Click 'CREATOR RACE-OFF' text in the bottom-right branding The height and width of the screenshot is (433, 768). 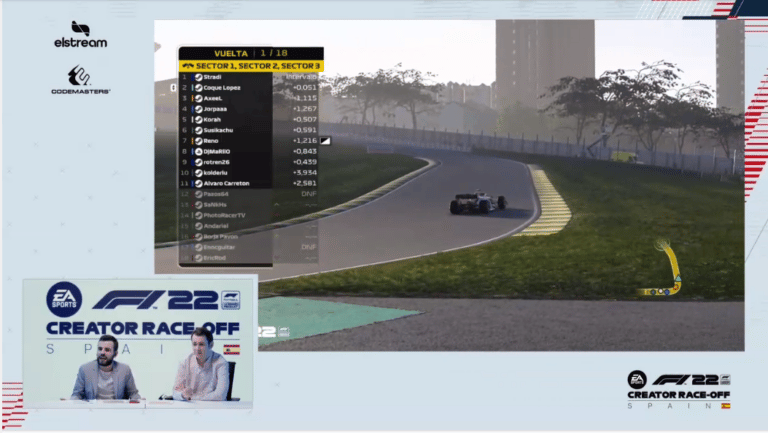678,395
